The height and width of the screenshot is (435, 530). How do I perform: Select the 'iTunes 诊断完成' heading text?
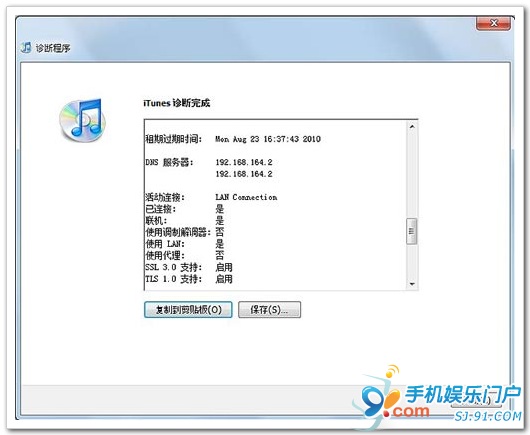click(x=177, y=103)
